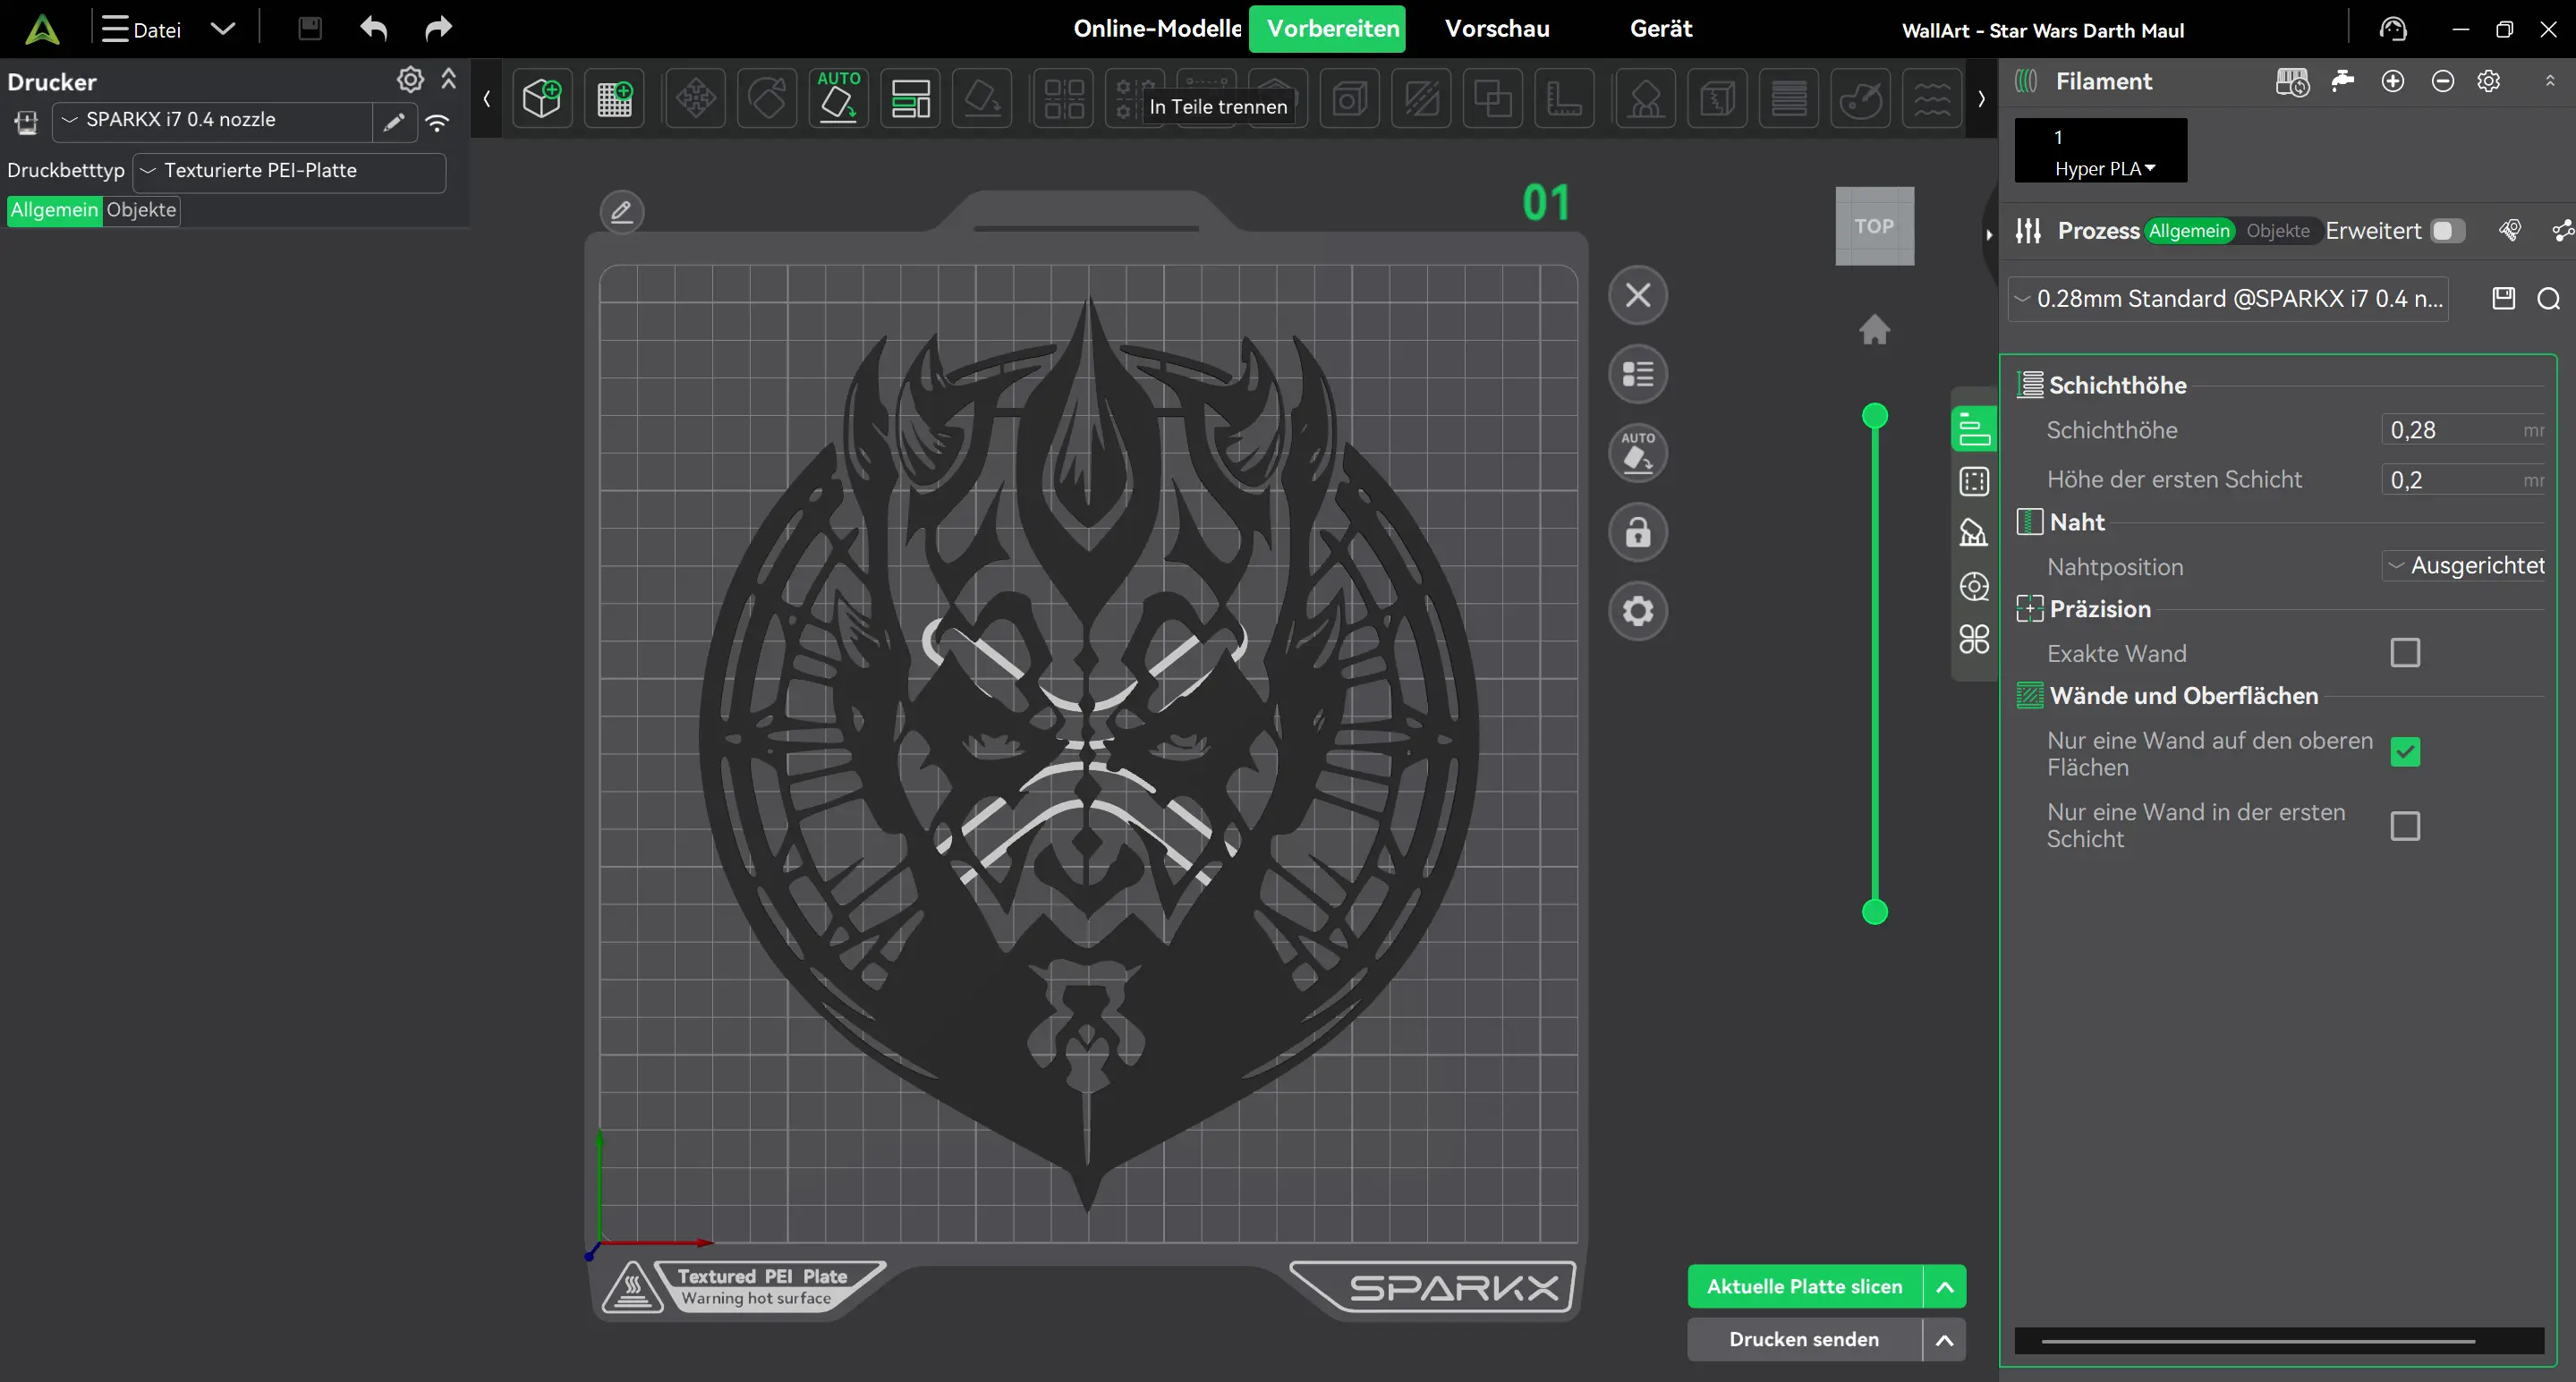Open the Nahtposition Ausgerichtet dropdown
Image resolution: width=2576 pixels, height=1382 pixels.
point(2465,566)
